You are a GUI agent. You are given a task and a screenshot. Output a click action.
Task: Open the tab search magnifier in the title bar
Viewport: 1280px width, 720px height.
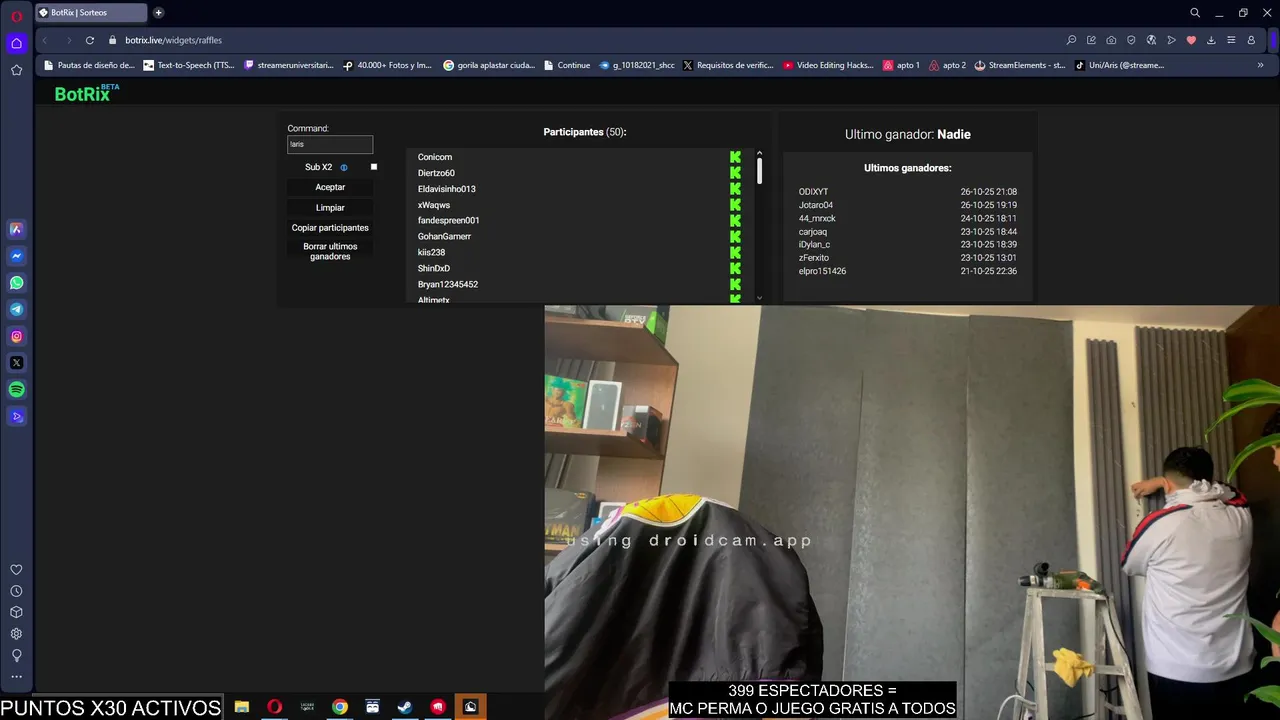(1195, 13)
